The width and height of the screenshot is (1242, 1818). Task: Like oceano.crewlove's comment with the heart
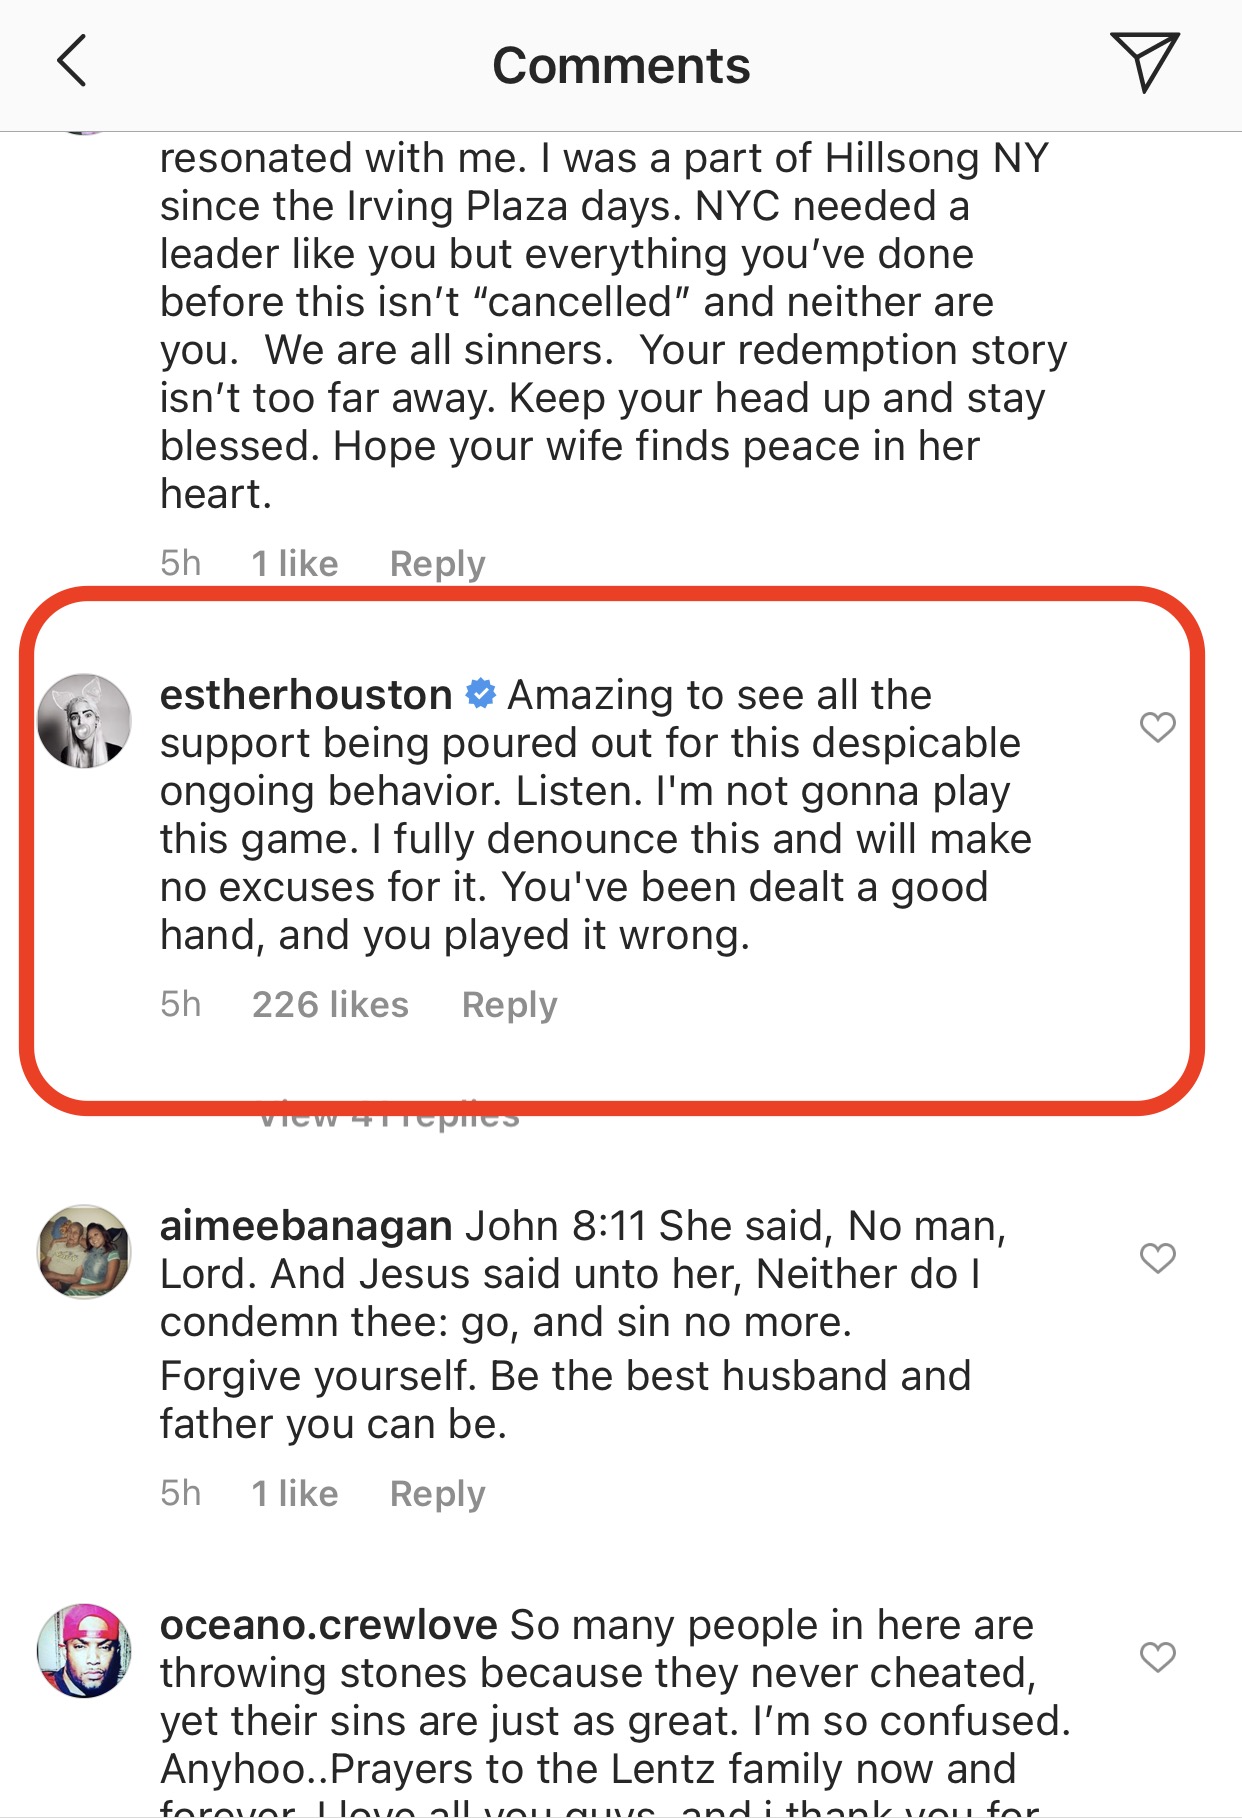1157,1658
